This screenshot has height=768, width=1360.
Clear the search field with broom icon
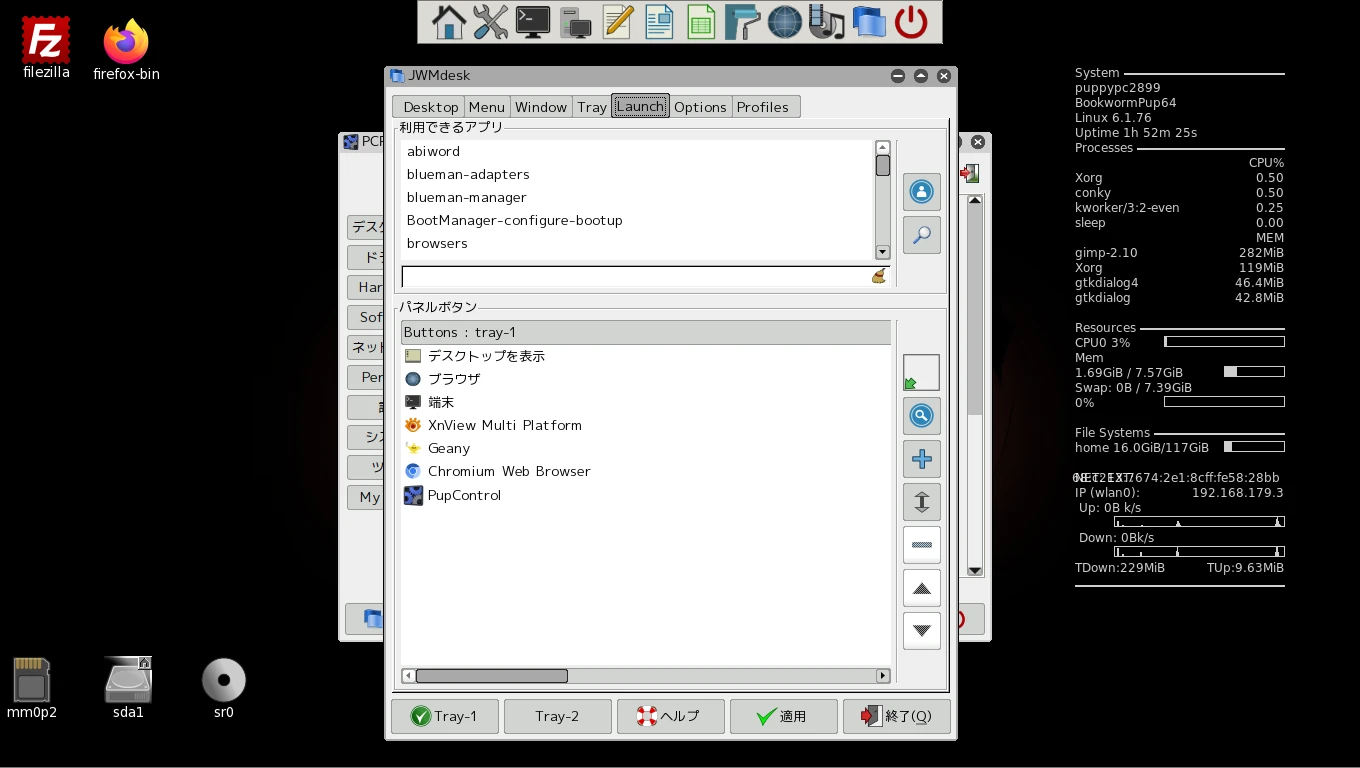(879, 276)
